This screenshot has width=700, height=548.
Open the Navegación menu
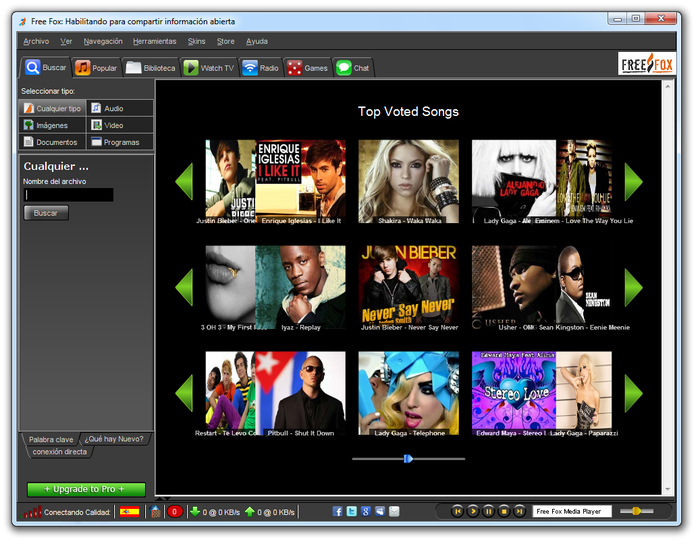click(x=103, y=42)
